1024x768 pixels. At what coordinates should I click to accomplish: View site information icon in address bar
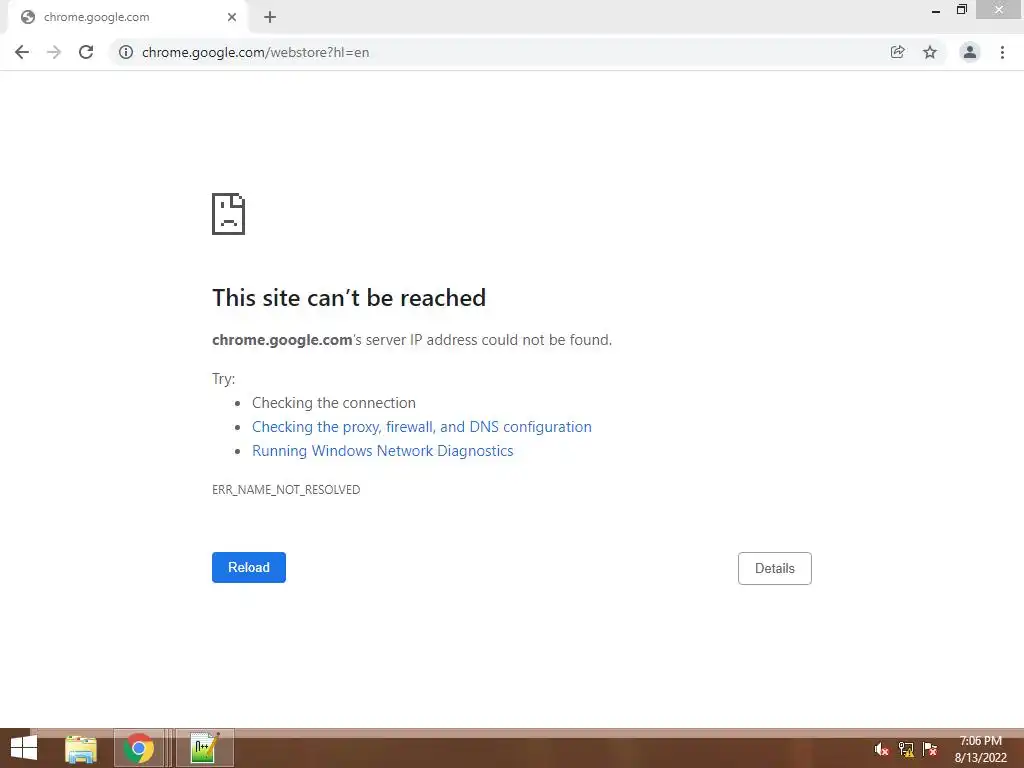tap(126, 52)
